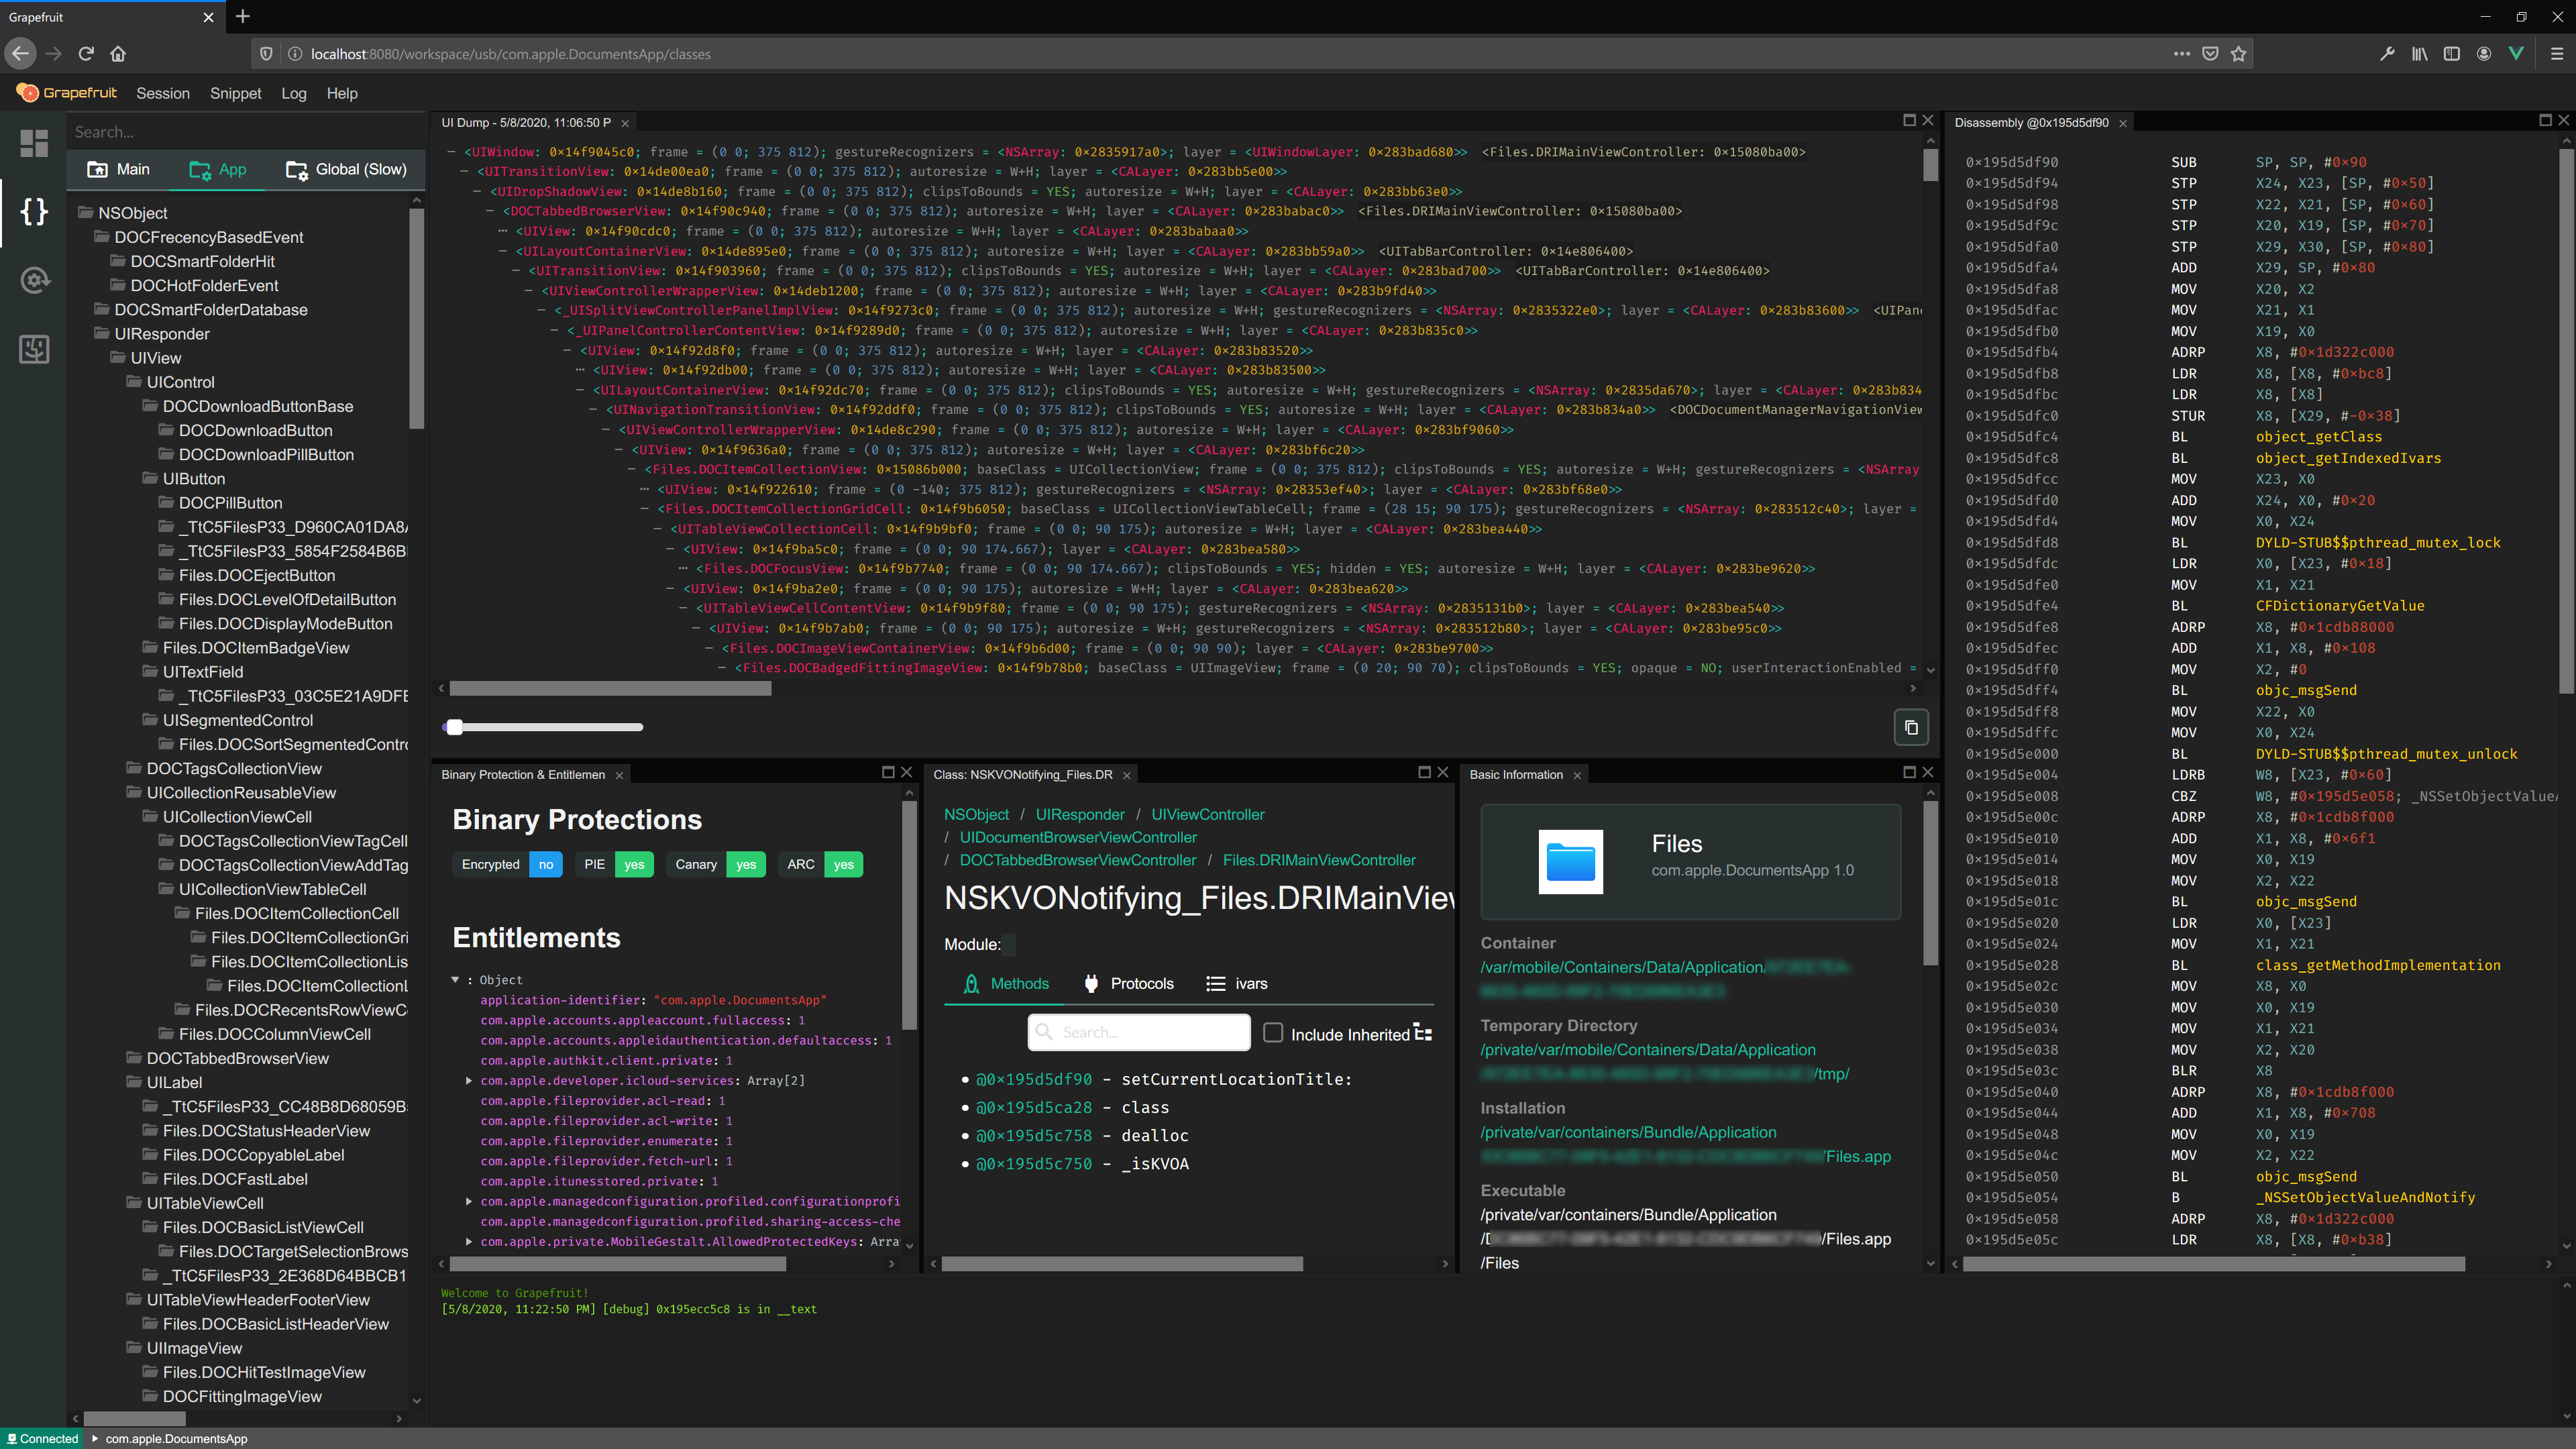The height and width of the screenshot is (1449, 2576).
Task: Click the copy UI dump icon
Action: (1910, 727)
